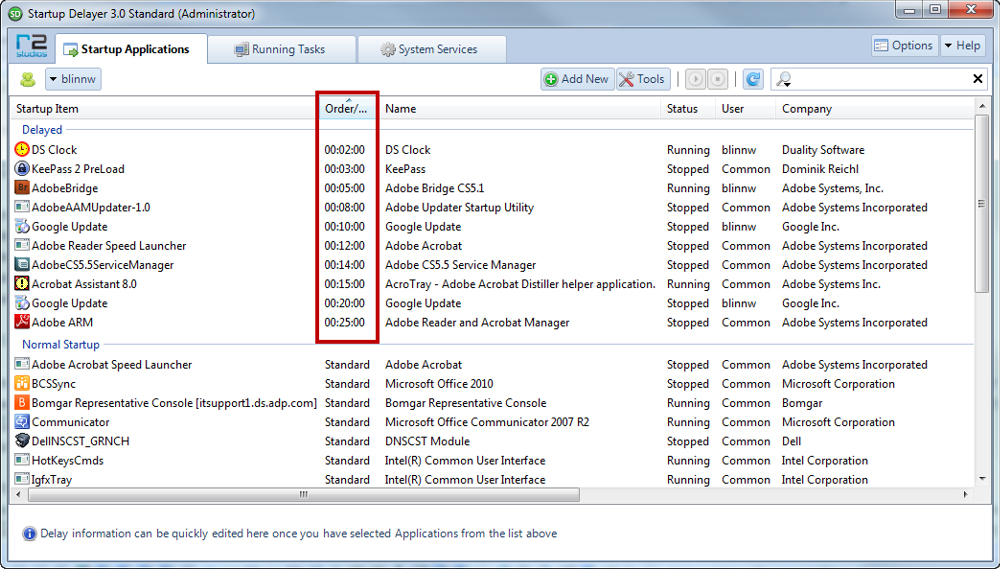Click the BCSSync orange icon
Viewport: 1000px width, 569px height.
point(22,383)
